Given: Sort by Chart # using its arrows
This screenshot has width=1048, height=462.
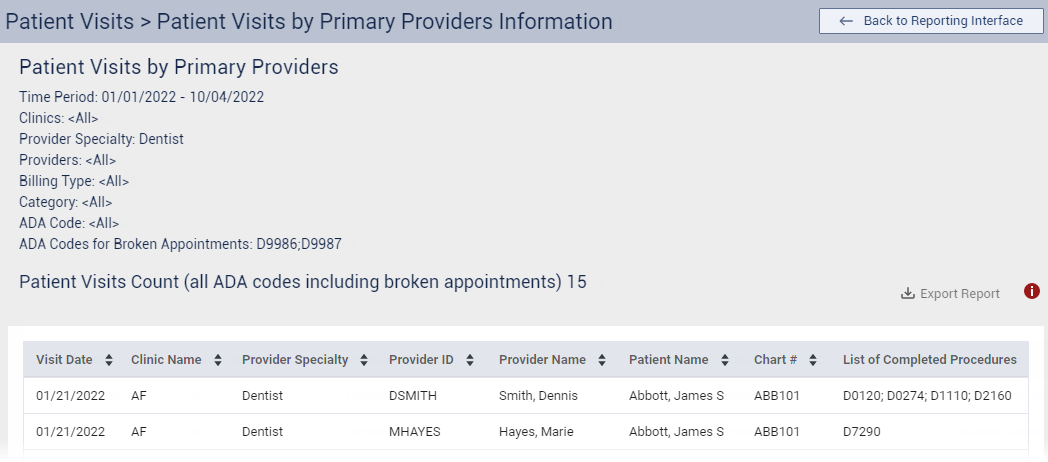Looking at the screenshot, I should point(813,360).
